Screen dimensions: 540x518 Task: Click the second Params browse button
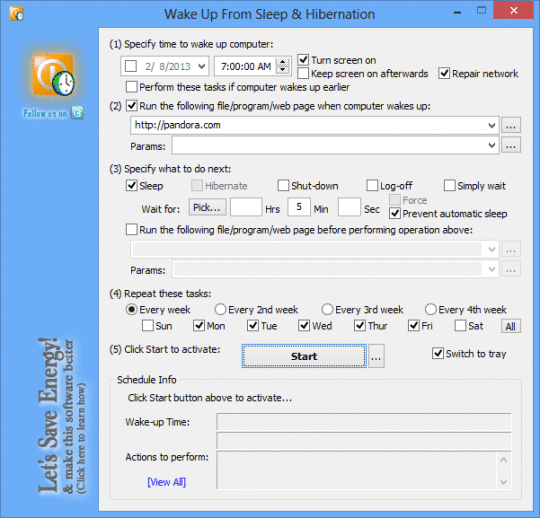point(511,269)
